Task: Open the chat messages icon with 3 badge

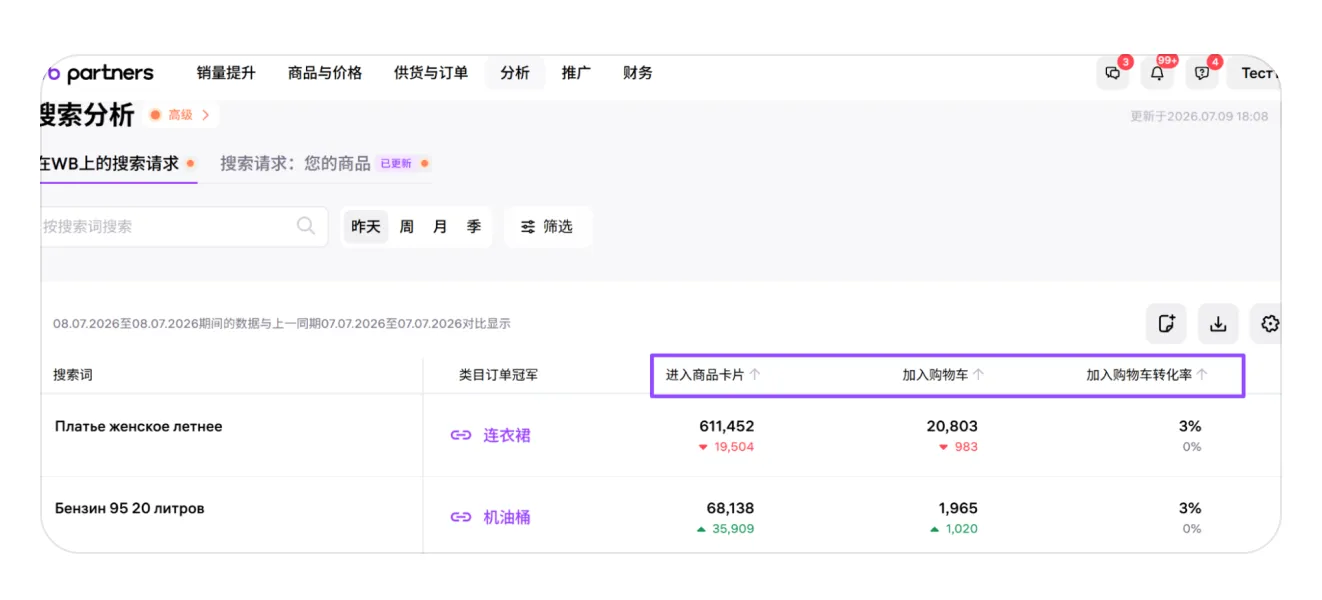Action: click(1112, 73)
